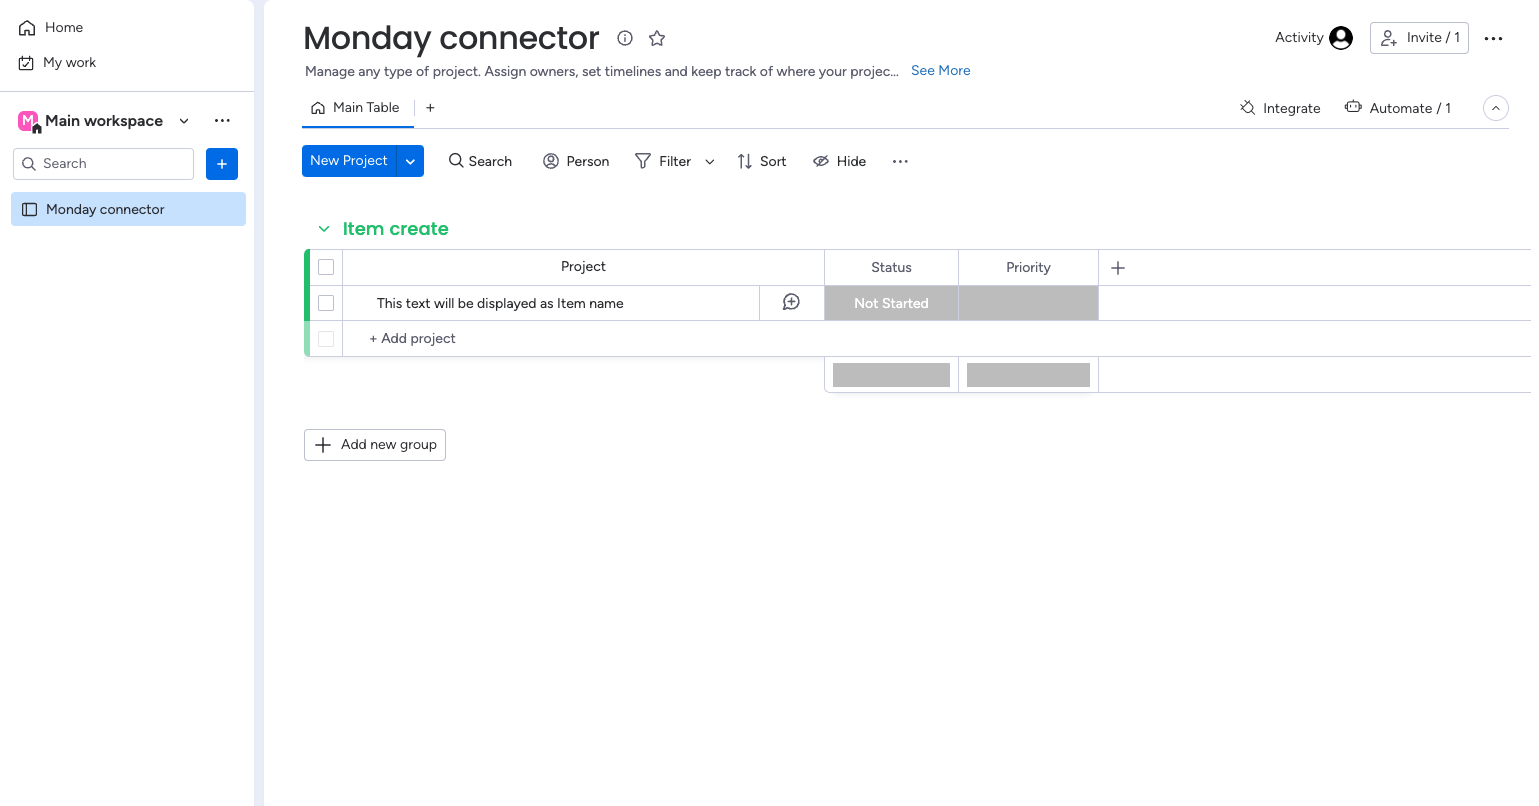The height and width of the screenshot is (806, 1539).
Task: Open the conversation bubble for the item
Action: [x=791, y=302]
